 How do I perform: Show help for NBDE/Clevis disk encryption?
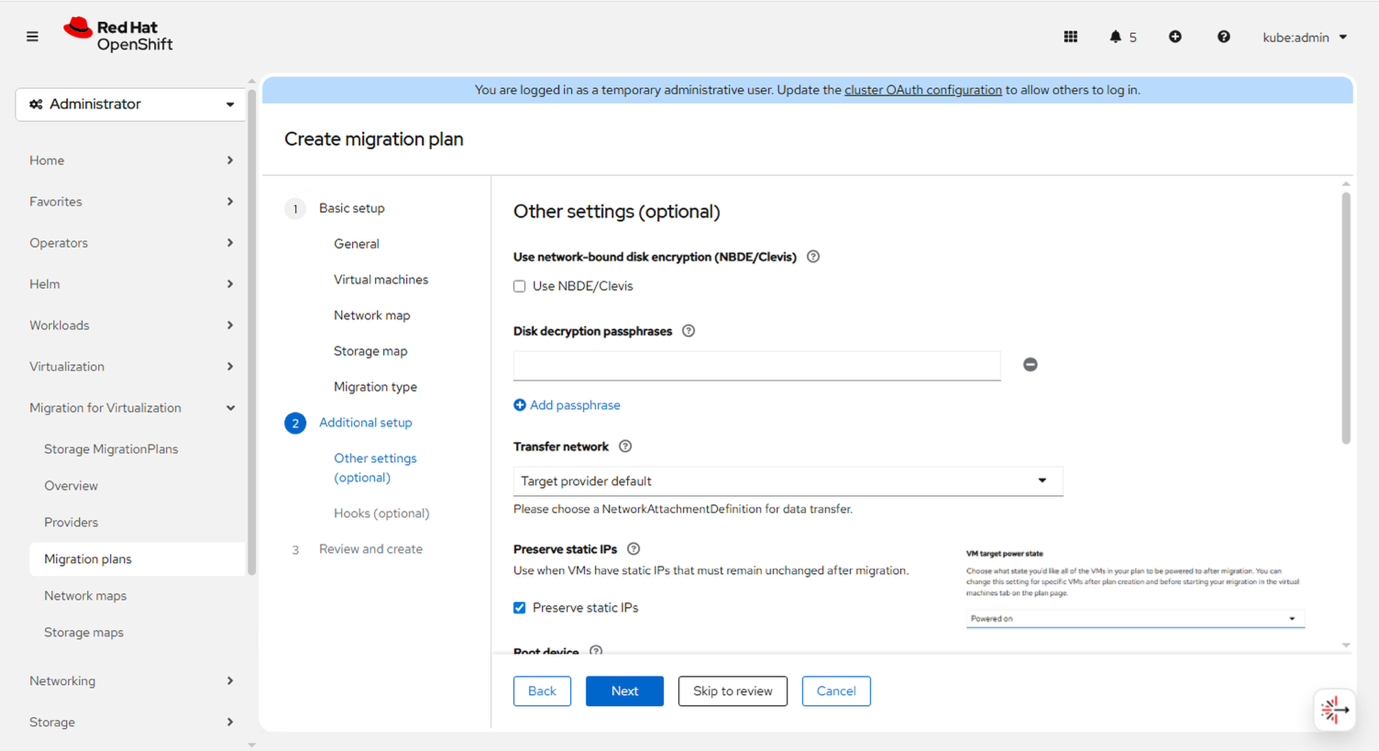pyautogui.click(x=813, y=257)
